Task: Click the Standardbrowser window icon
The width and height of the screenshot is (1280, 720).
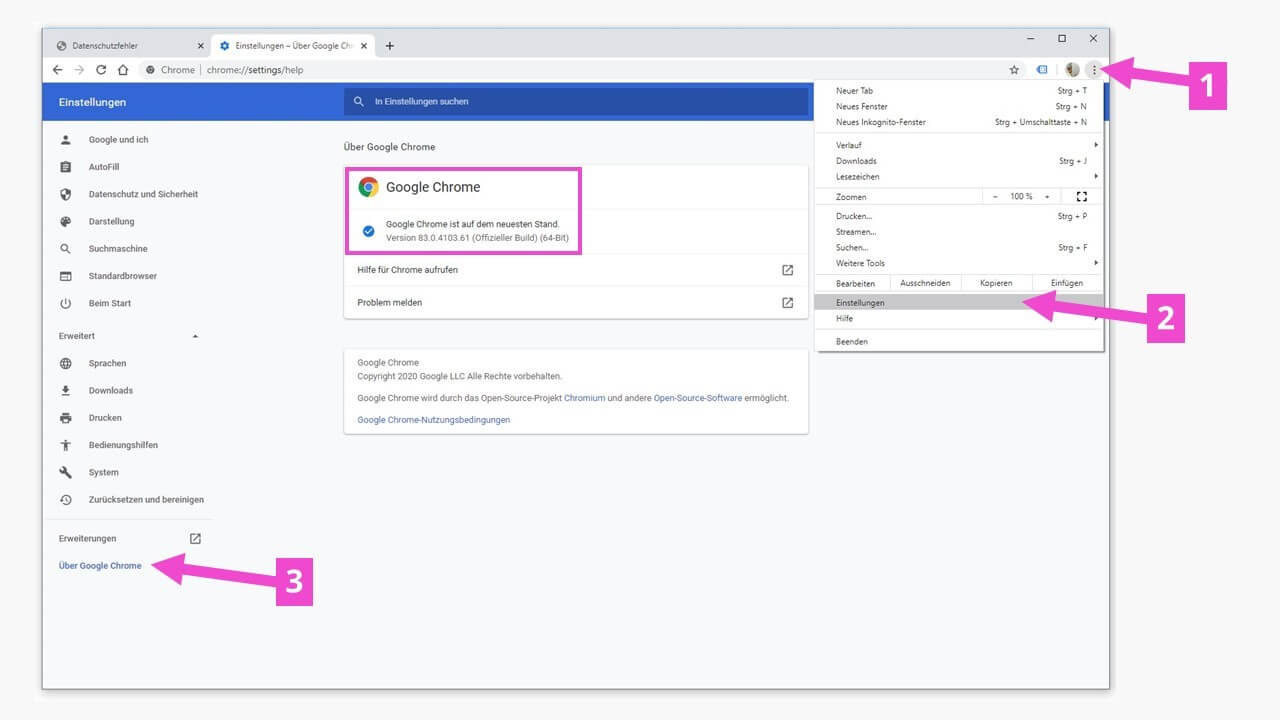Action: 66,276
